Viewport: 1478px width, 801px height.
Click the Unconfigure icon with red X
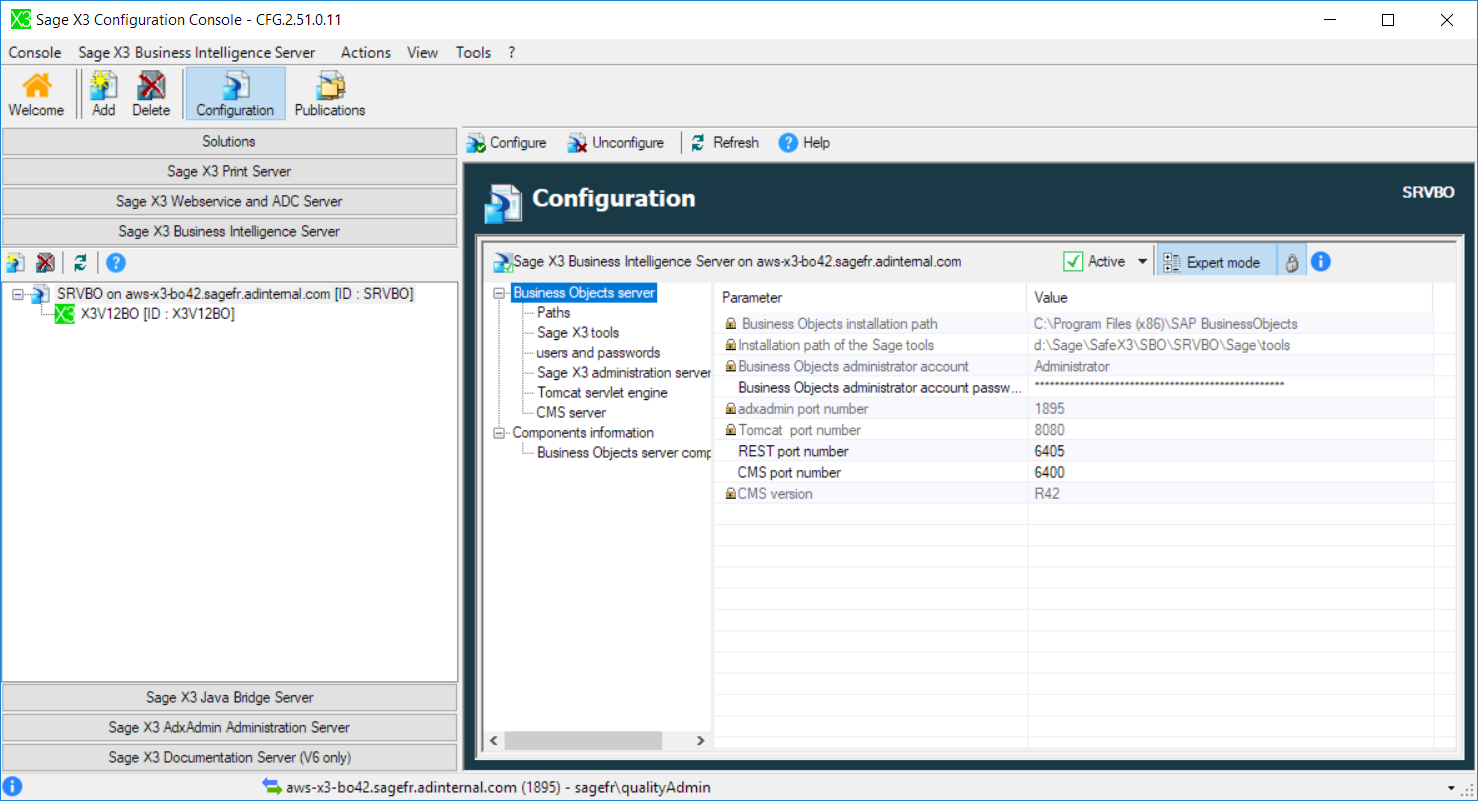coord(578,142)
